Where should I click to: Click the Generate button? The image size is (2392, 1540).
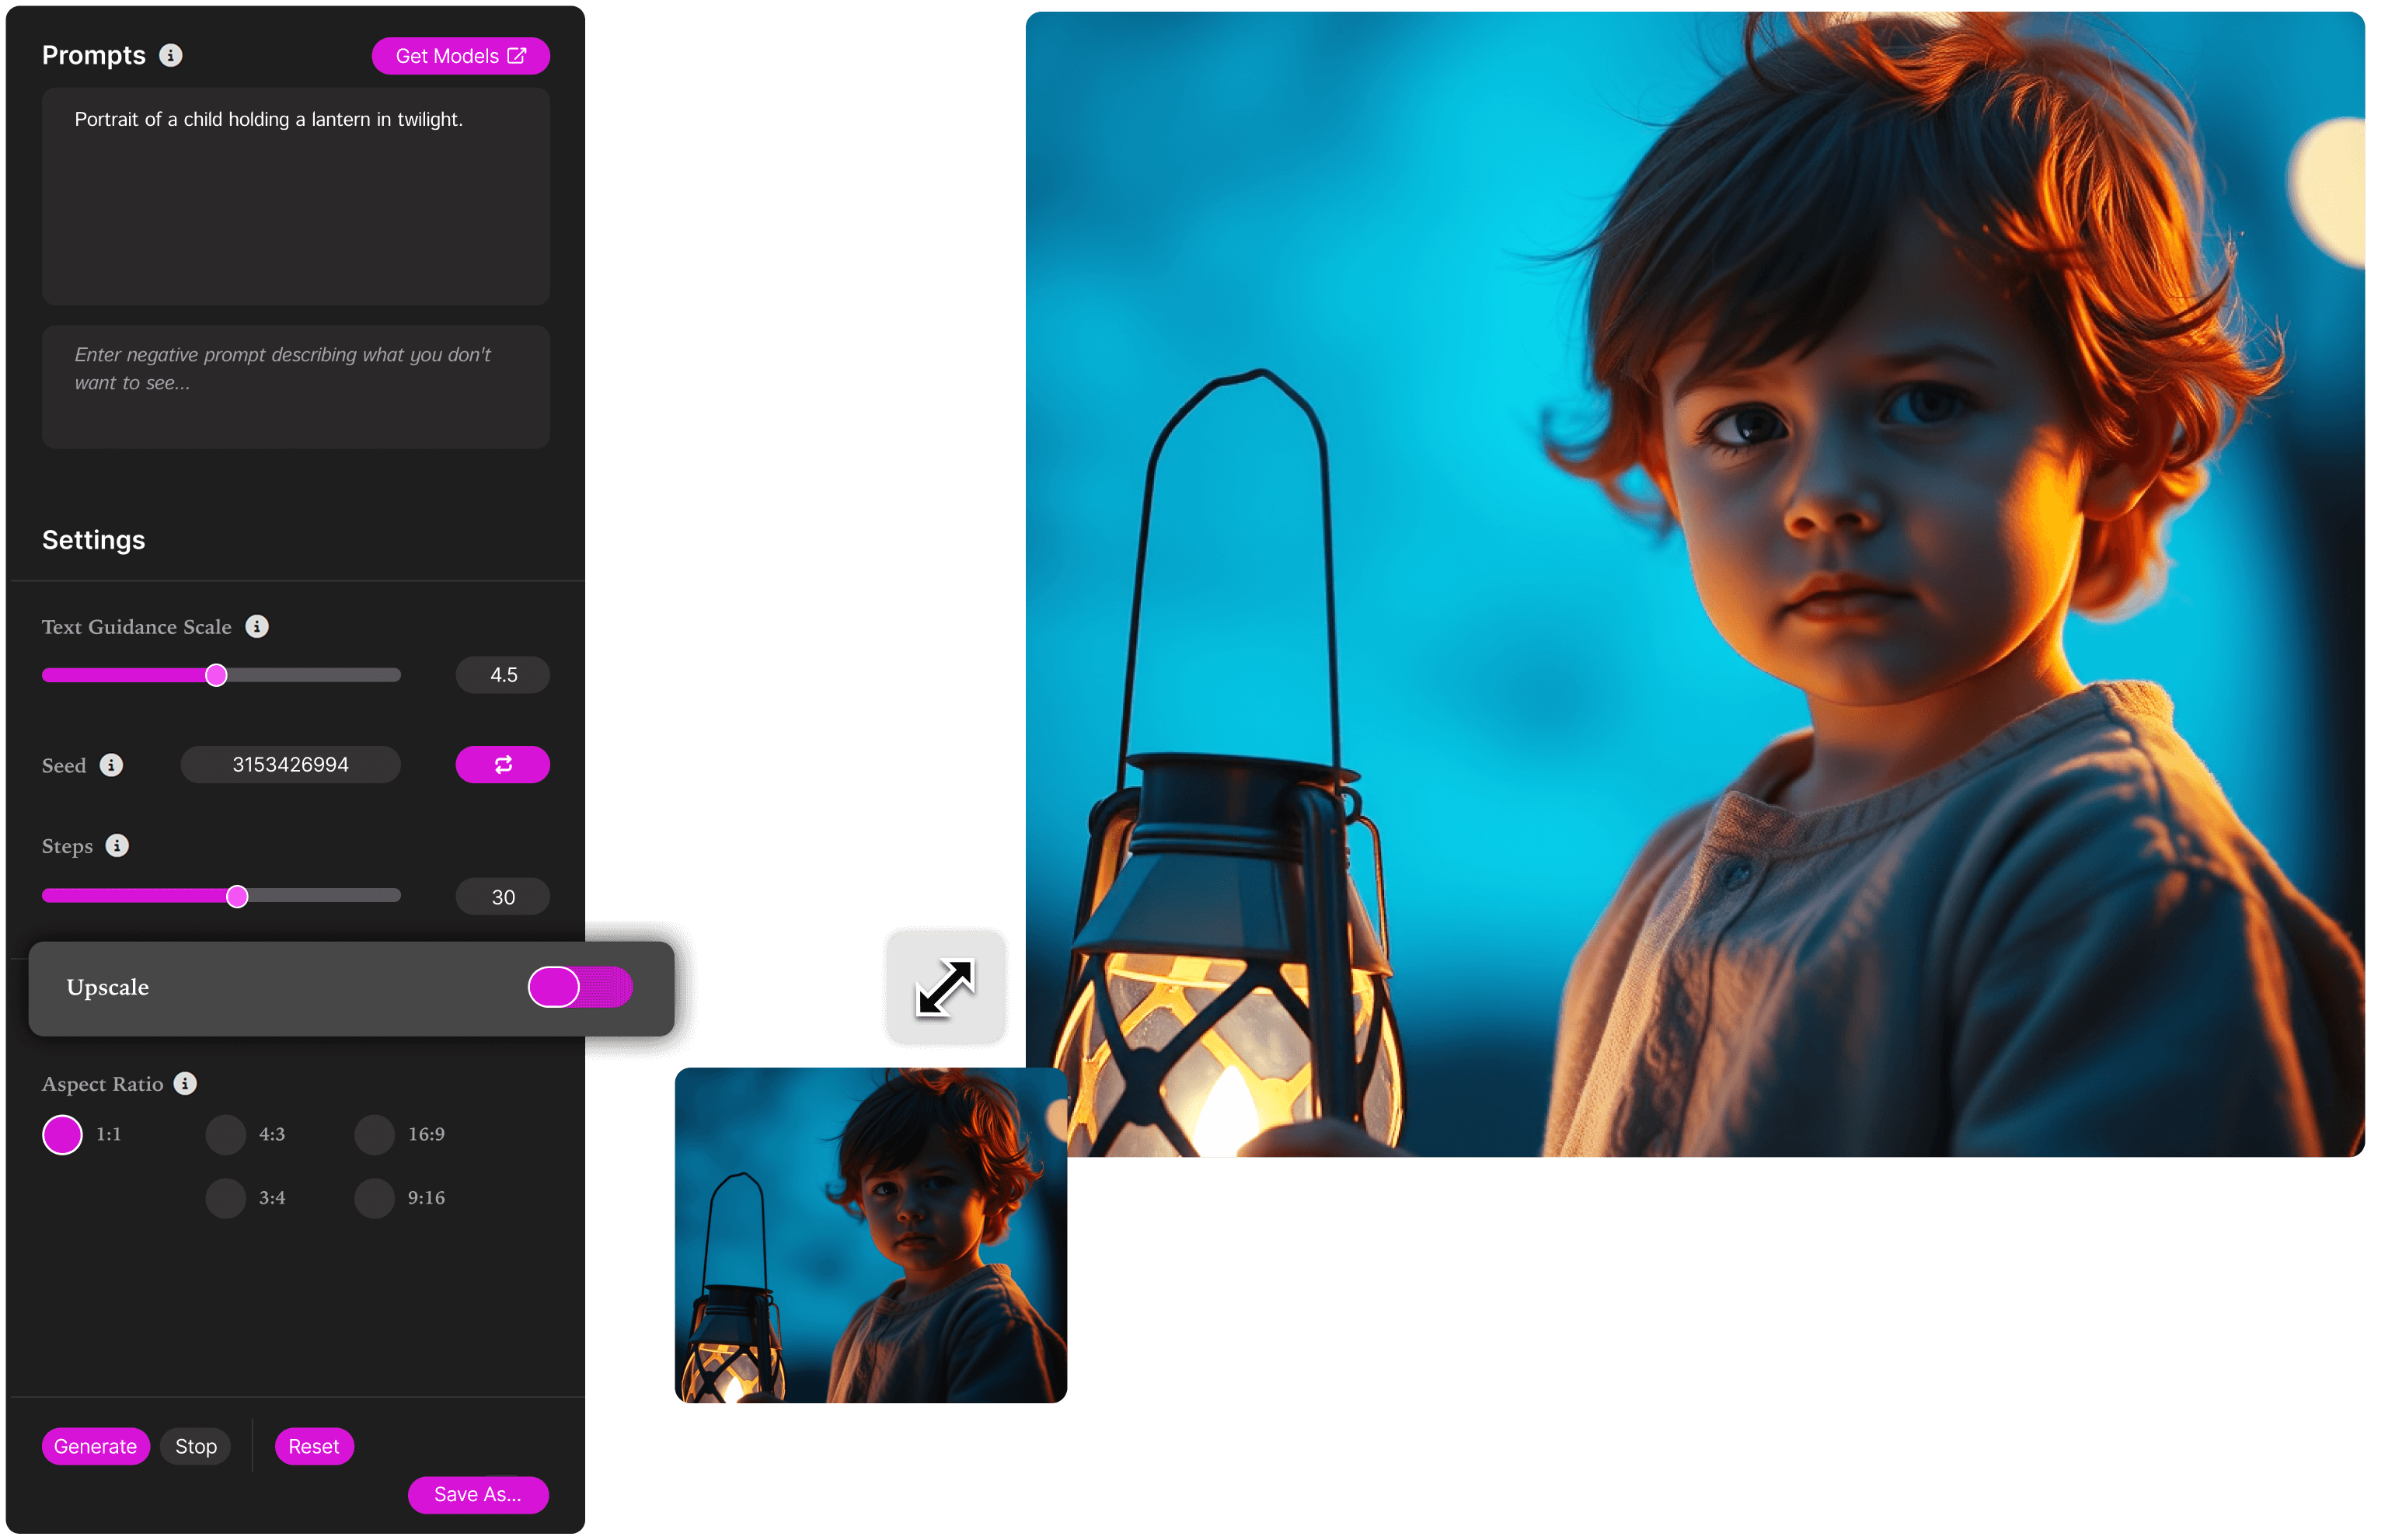pyautogui.click(x=95, y=1446)
